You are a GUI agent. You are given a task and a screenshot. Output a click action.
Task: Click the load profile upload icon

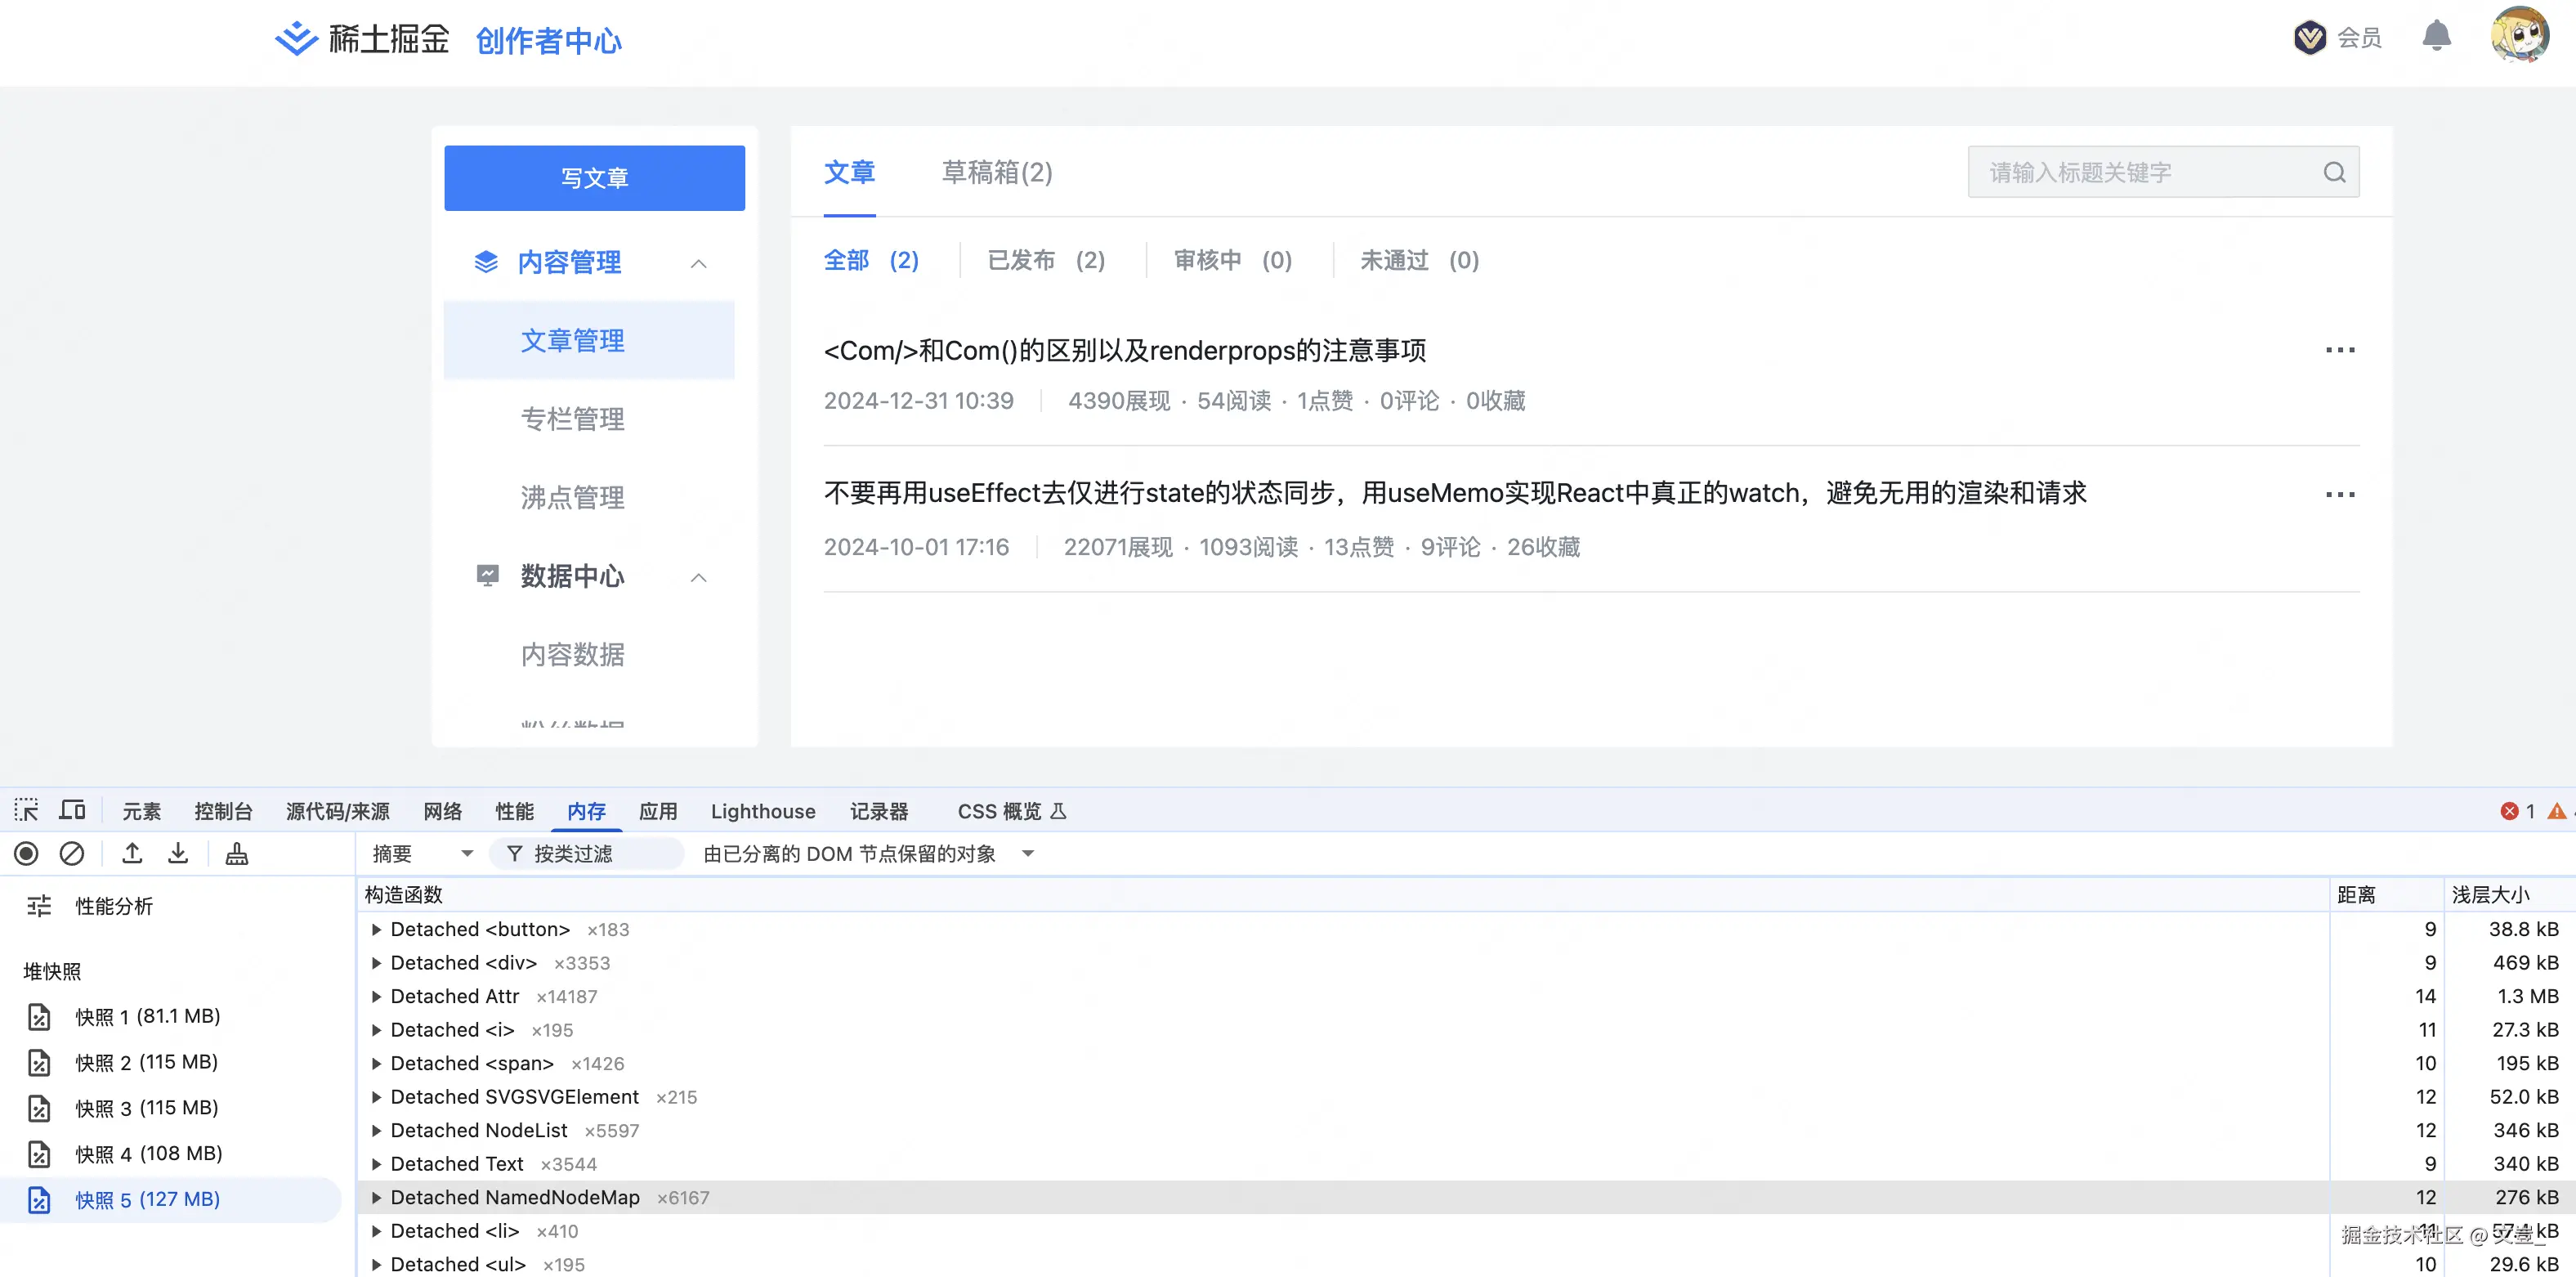[132, 853]
